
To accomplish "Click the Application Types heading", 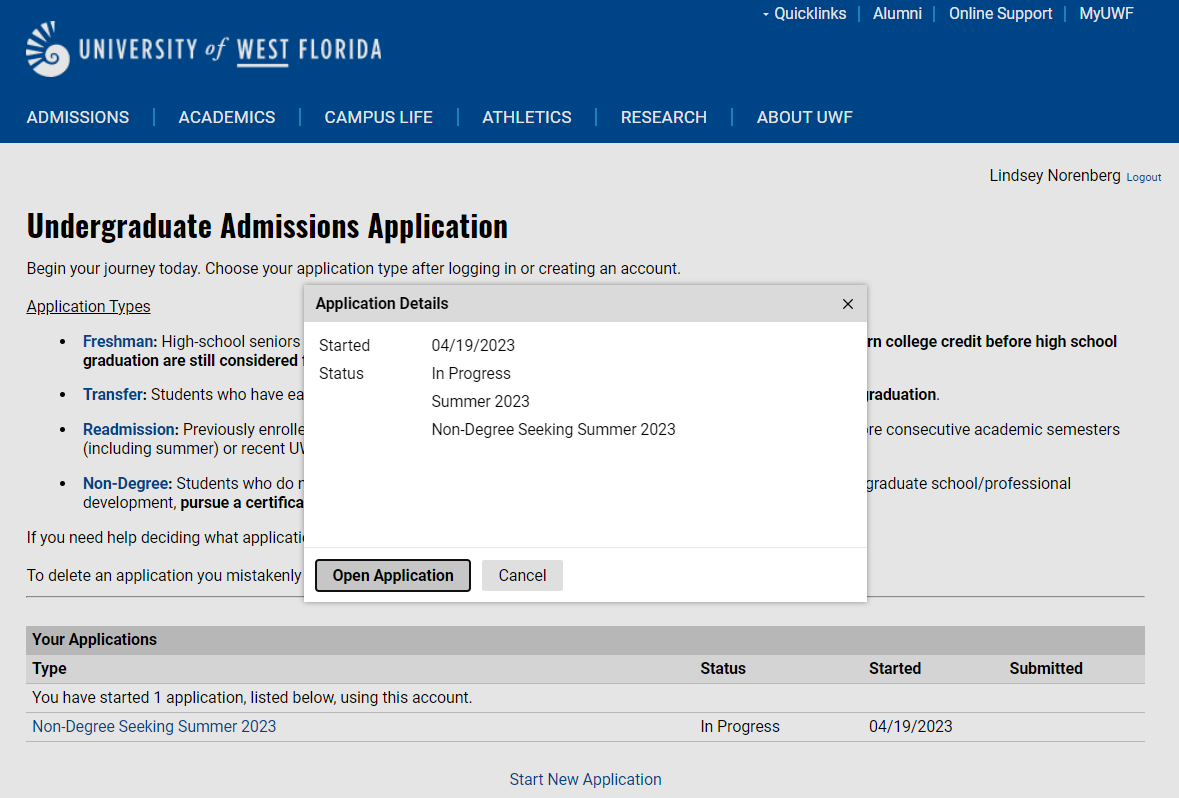I will pyautogui.click(x=89, y=306).
